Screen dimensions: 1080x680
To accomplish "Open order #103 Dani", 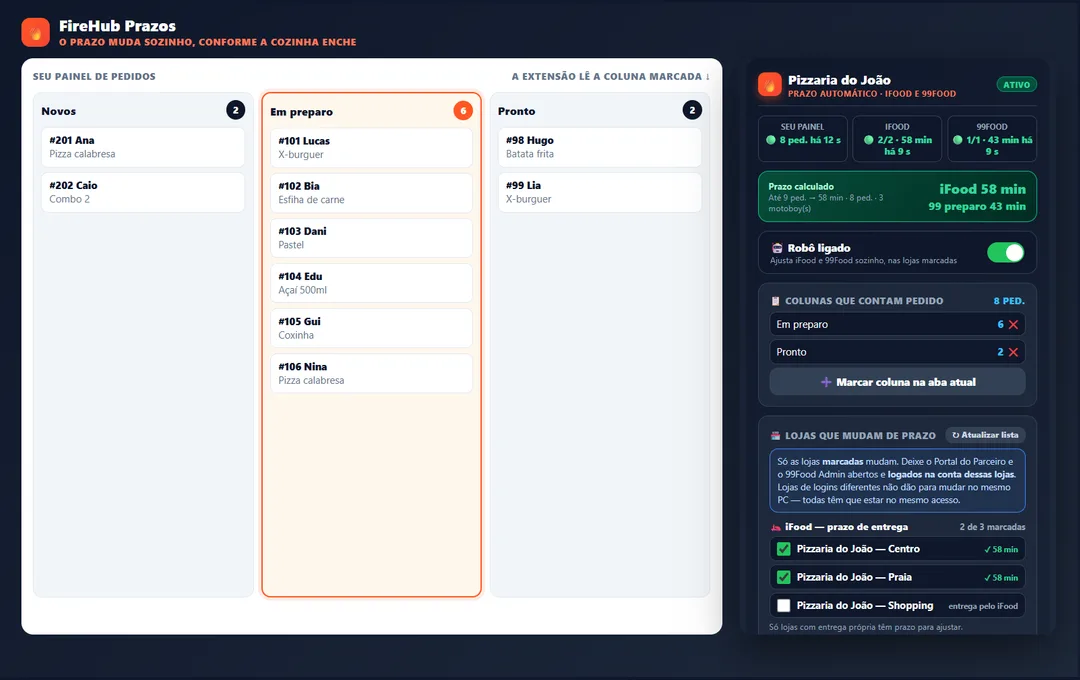I will [371, 238].
